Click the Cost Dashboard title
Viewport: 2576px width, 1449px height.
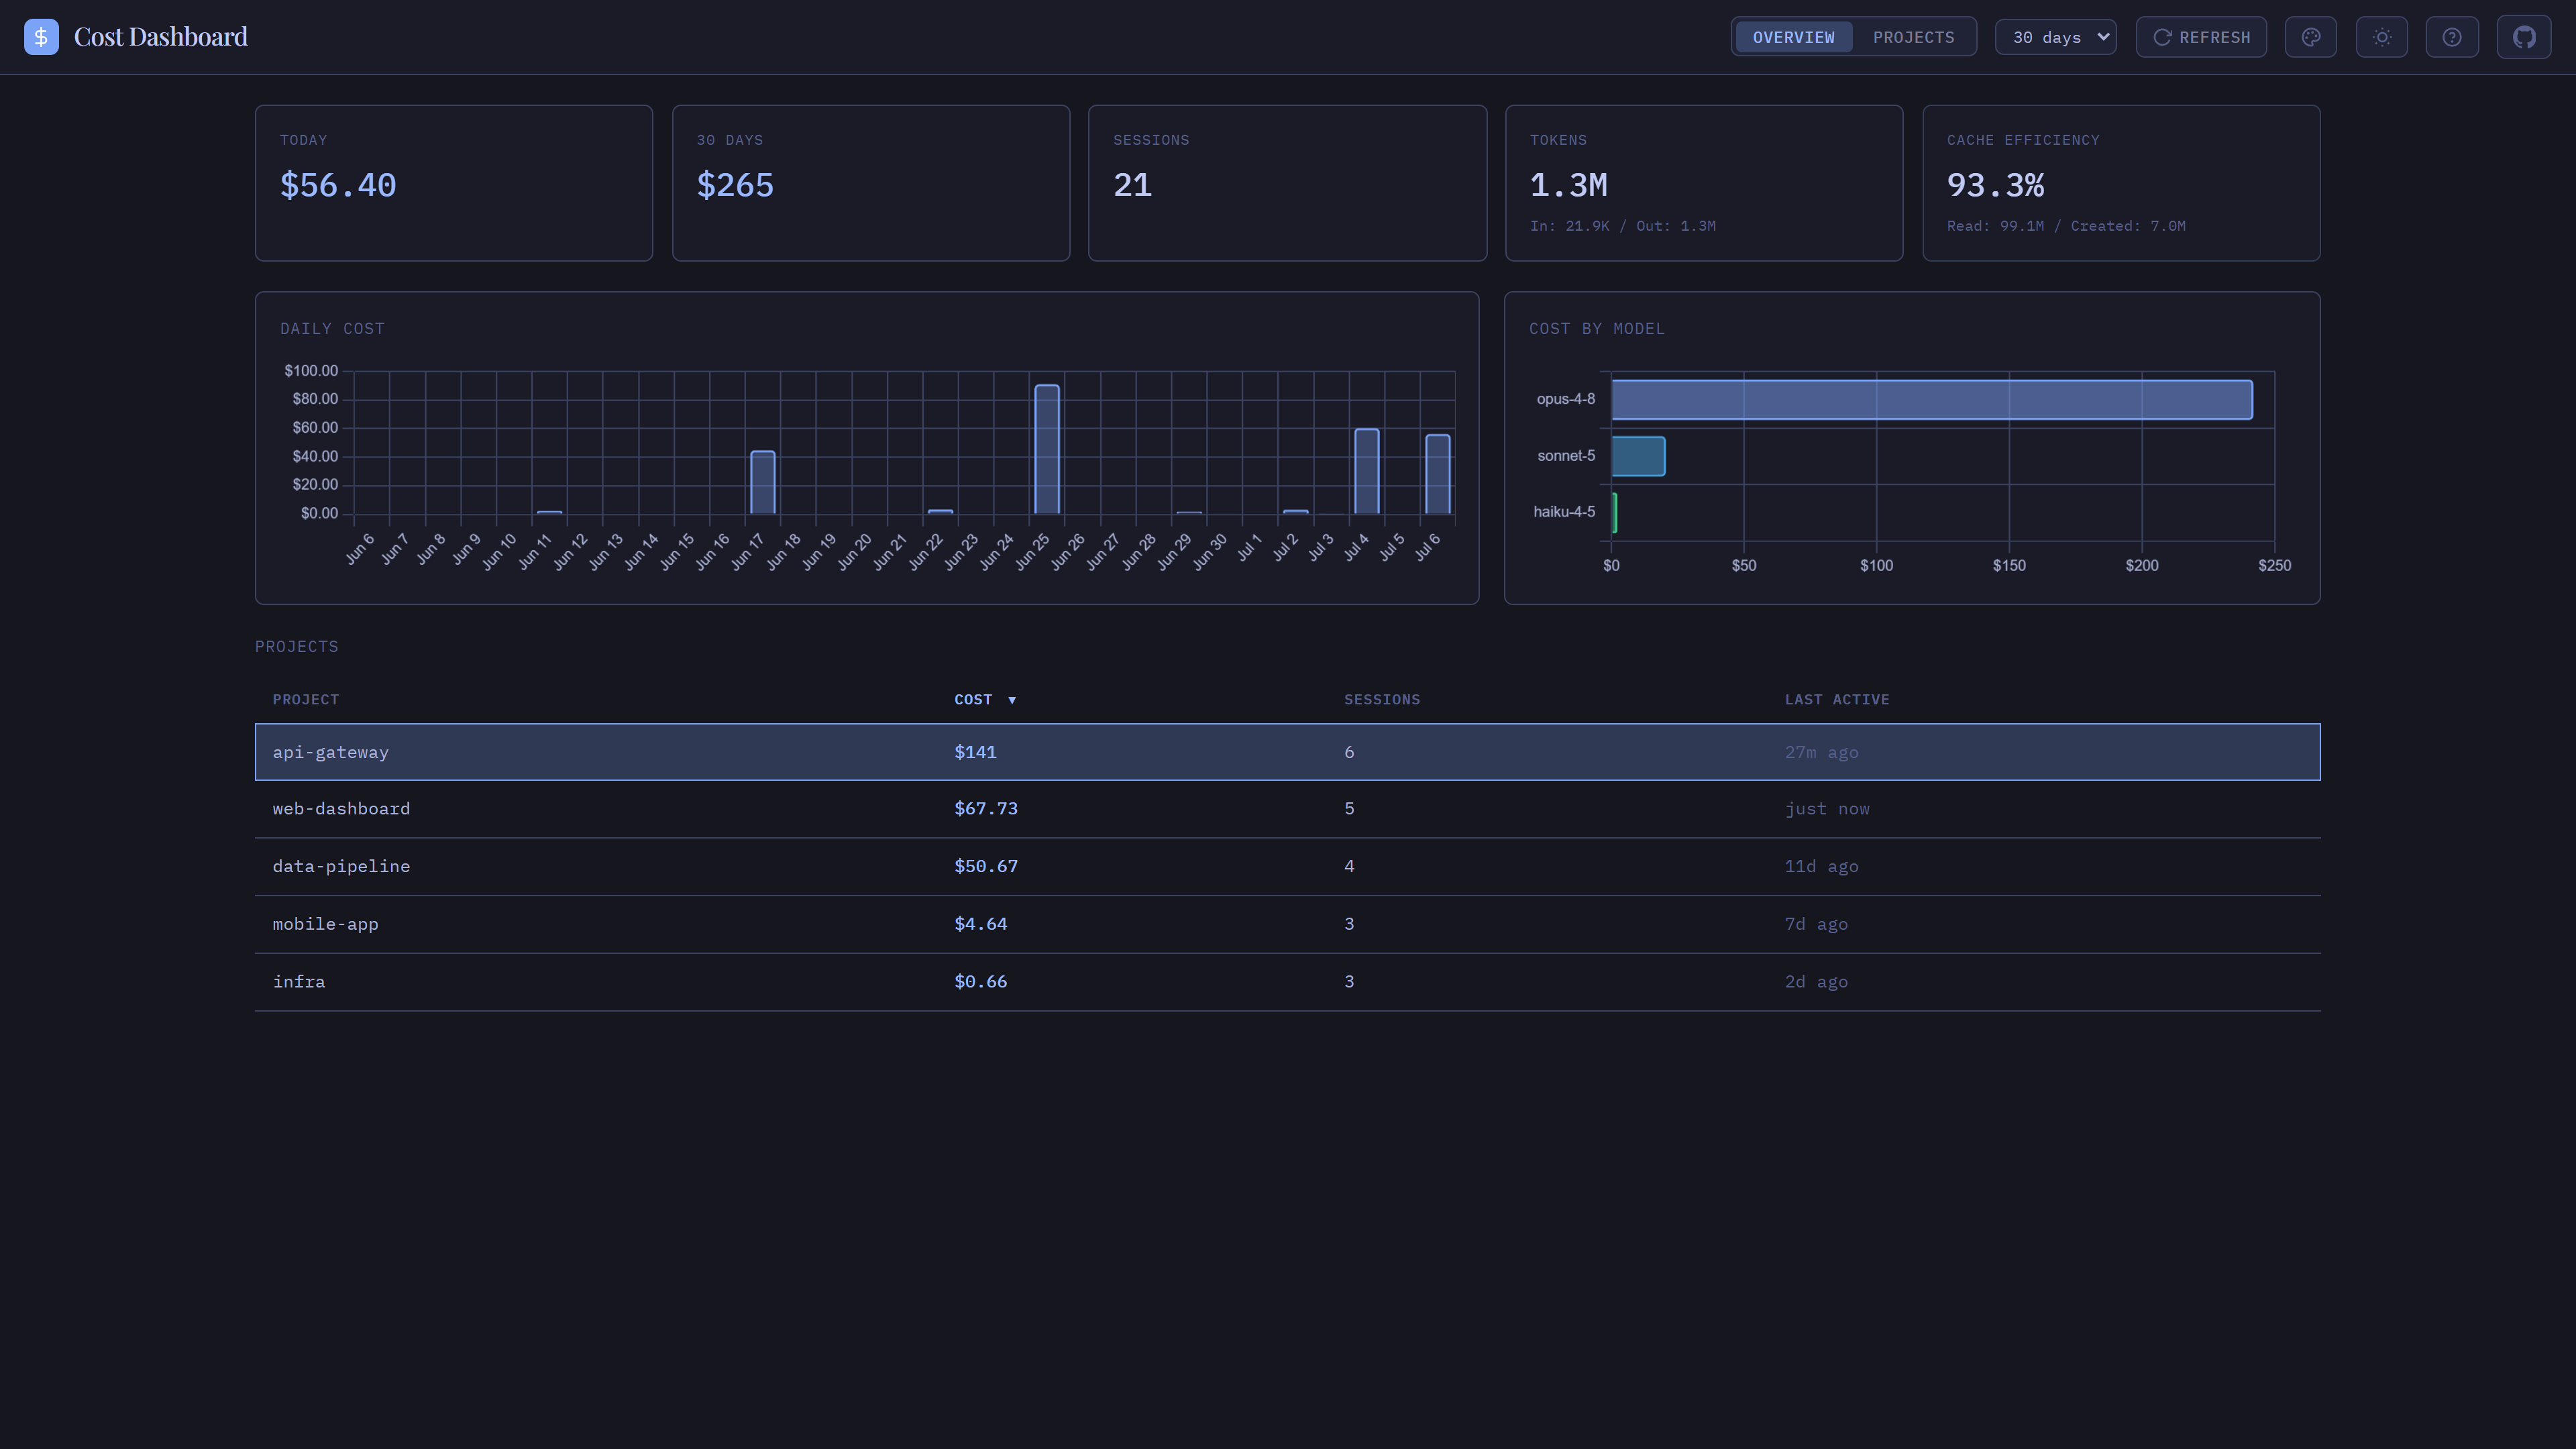[x=161, y=37]
